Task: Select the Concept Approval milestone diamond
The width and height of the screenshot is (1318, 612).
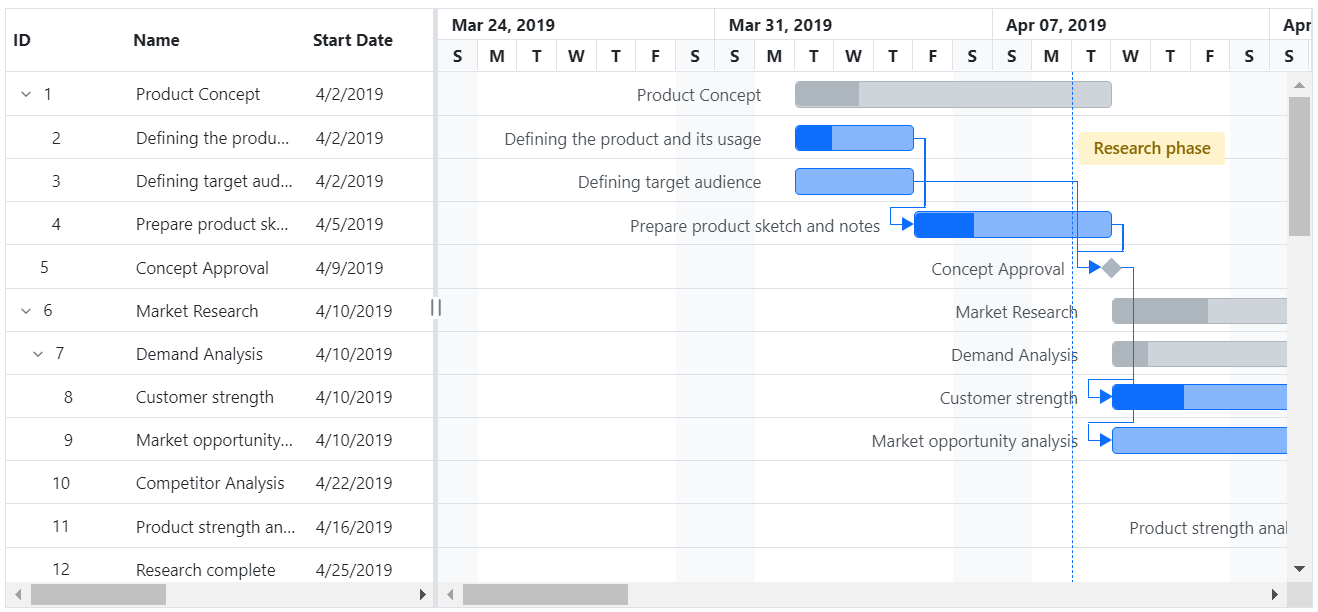Action: (1110, 267)
